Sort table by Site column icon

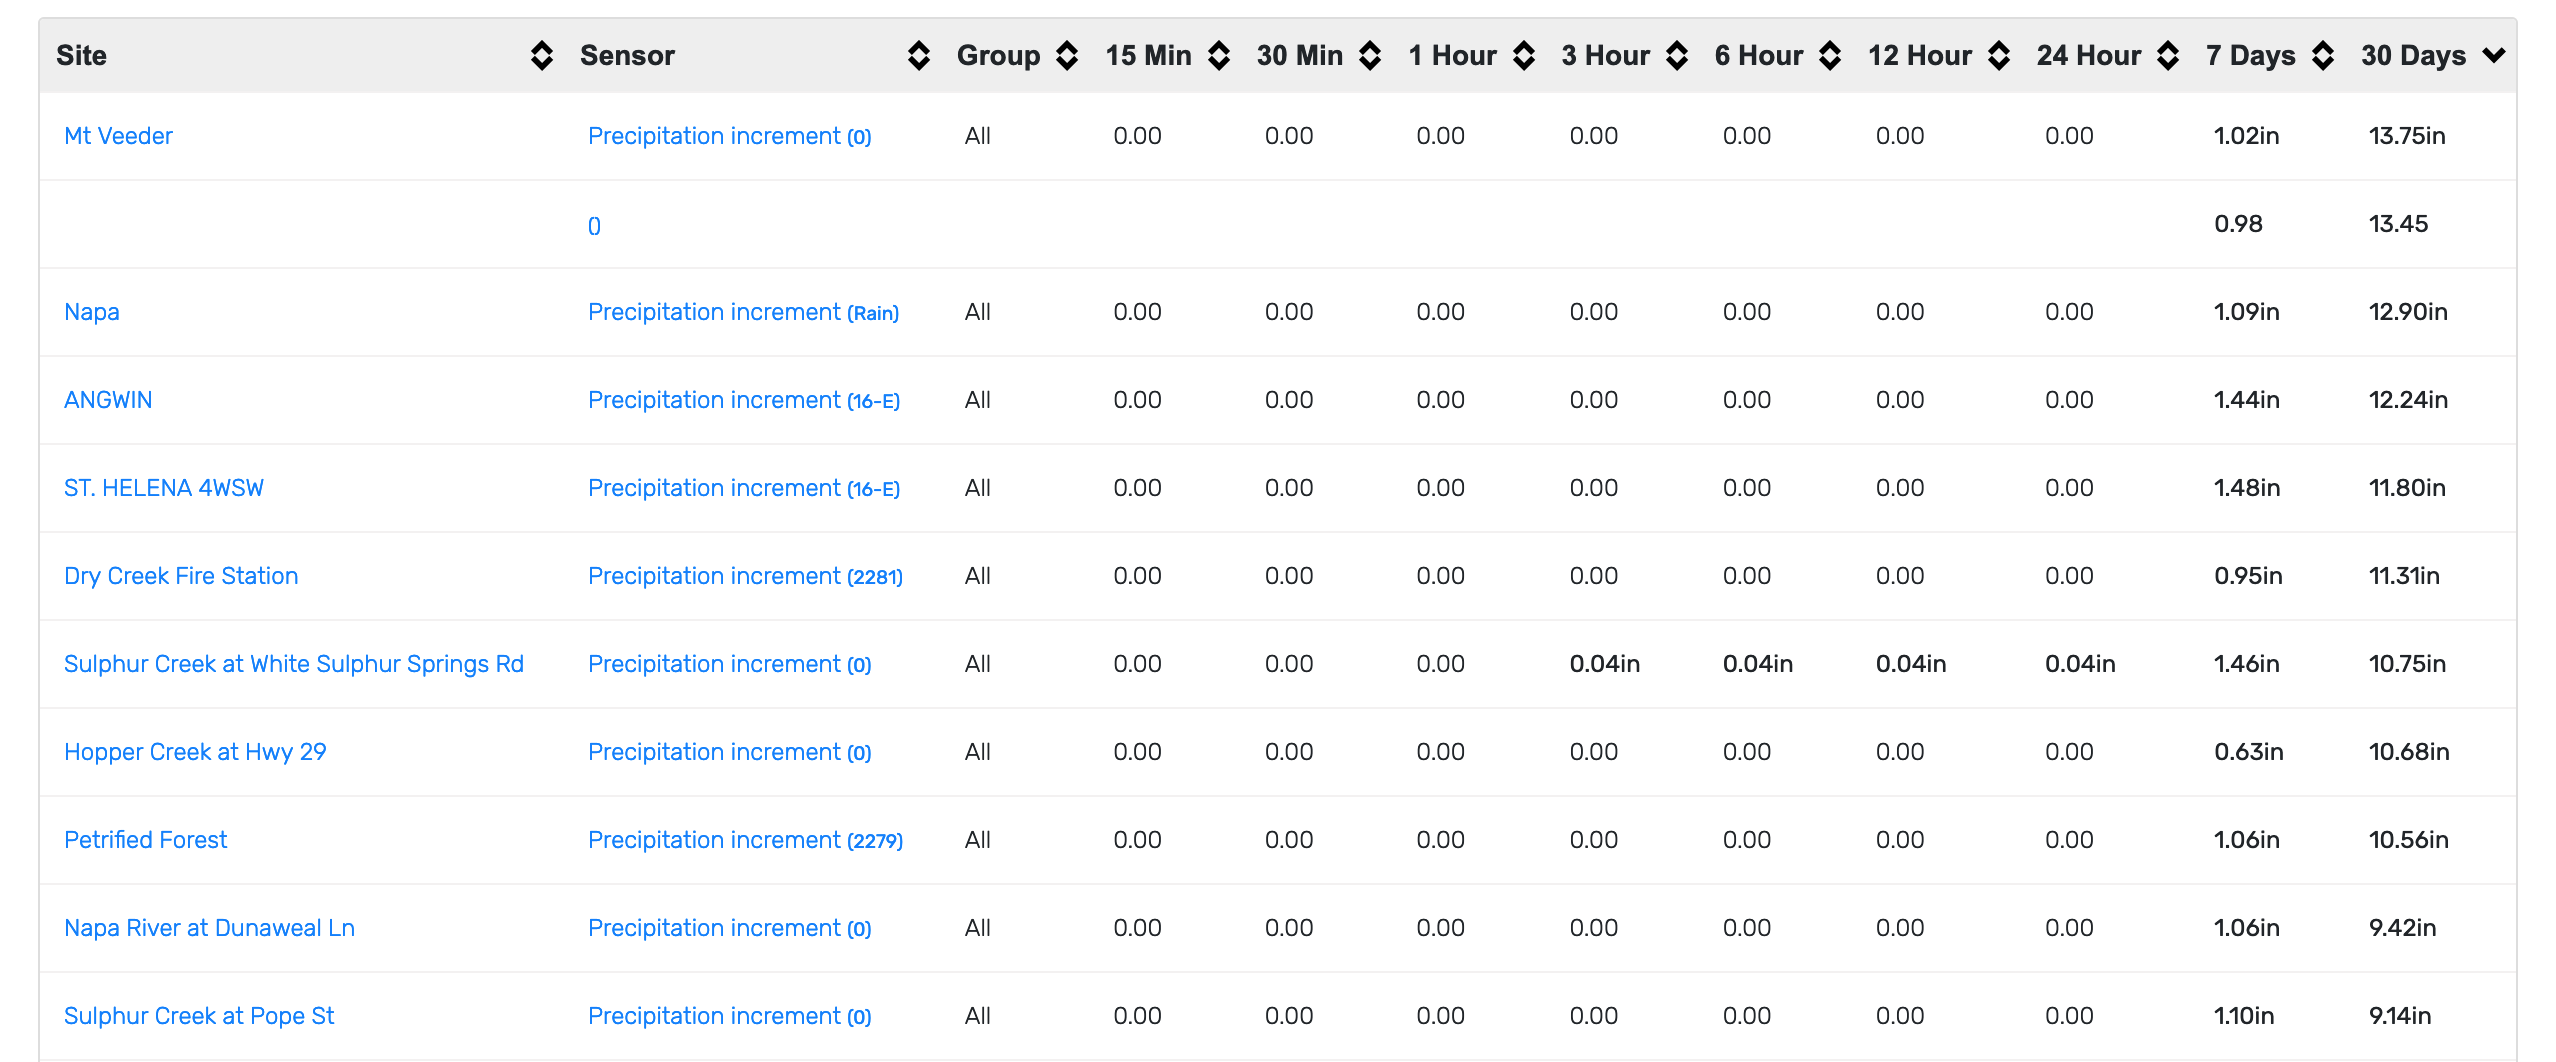click(541, 56)
